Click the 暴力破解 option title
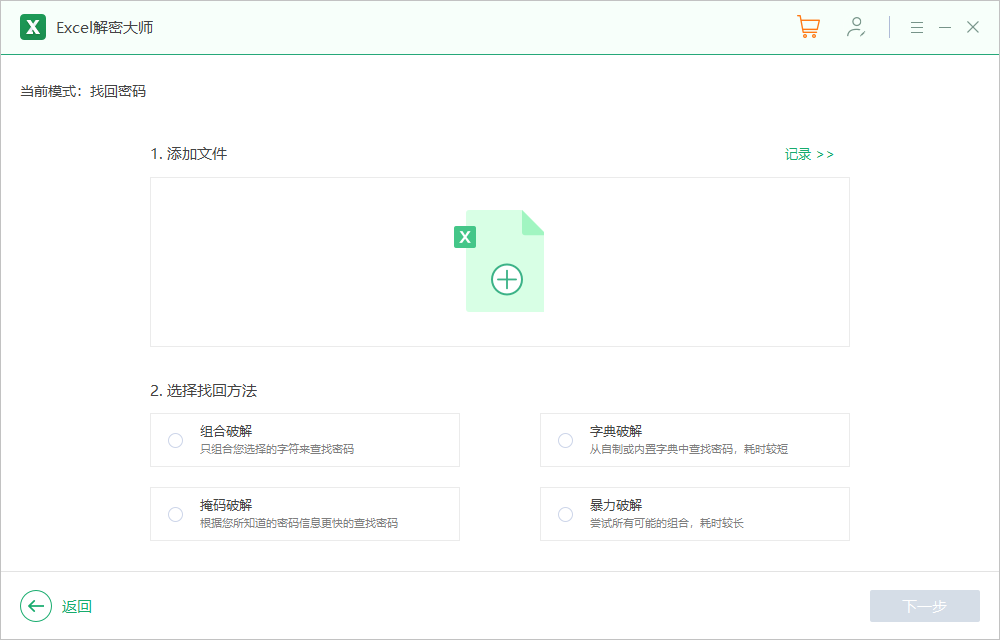Screen dimensions: 1000x640 [x=615, y=505]
